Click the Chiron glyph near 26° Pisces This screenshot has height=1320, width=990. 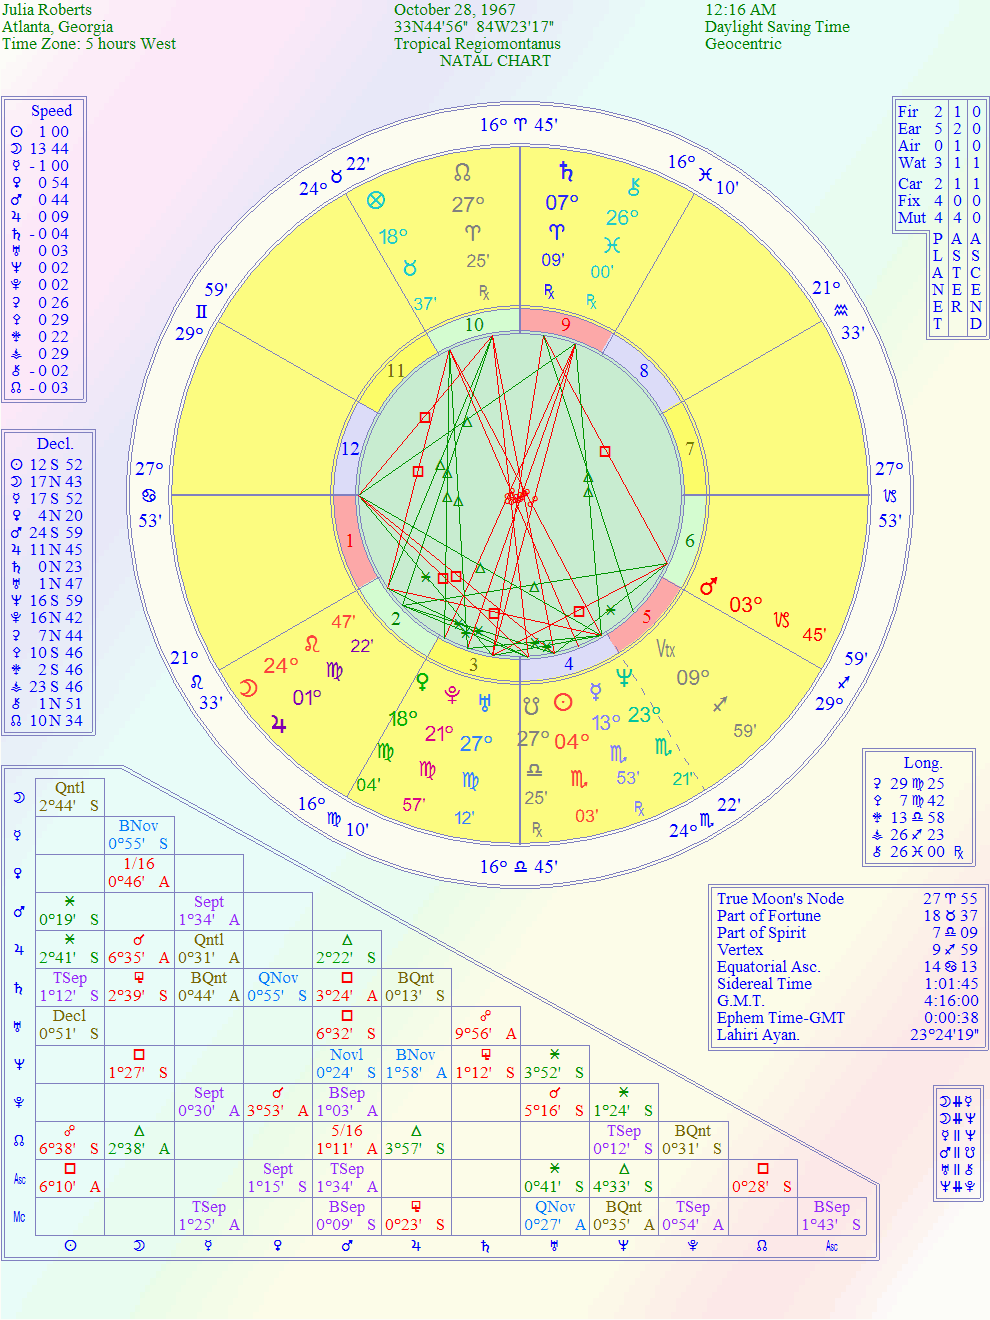[x=633, y=187]
